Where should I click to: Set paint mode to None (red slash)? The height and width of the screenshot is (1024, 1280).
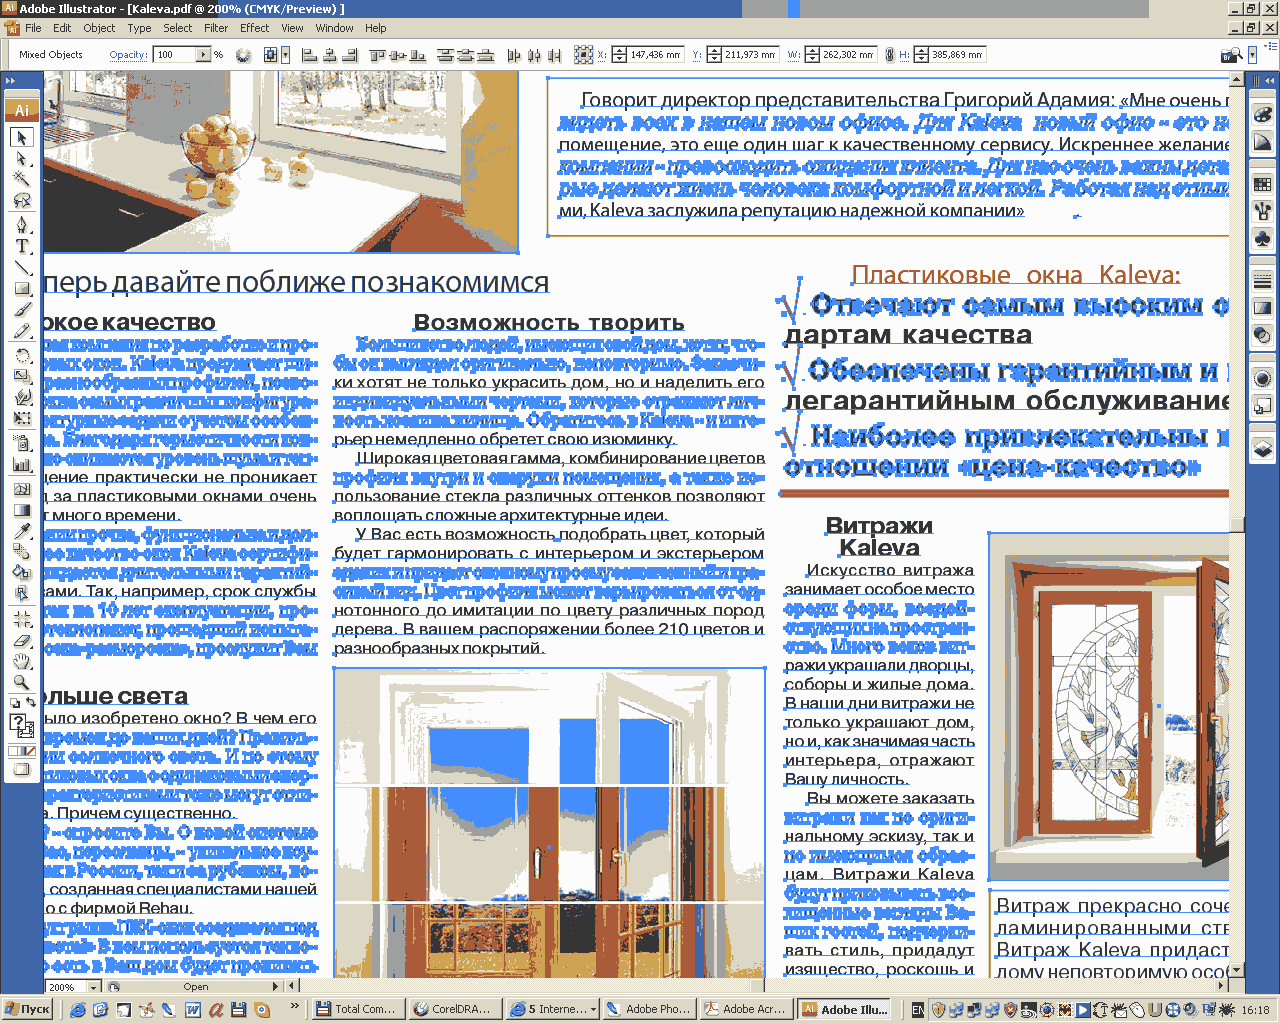tap(29, 751)
